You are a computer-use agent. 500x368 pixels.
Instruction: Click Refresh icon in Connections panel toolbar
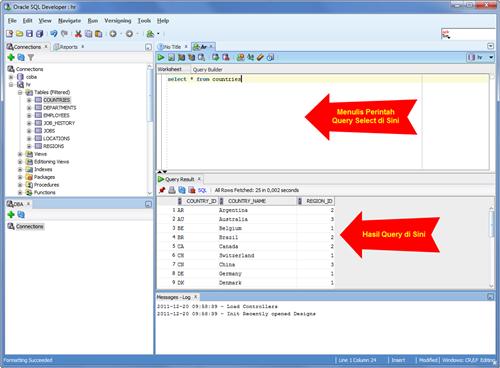pos(21,57)
